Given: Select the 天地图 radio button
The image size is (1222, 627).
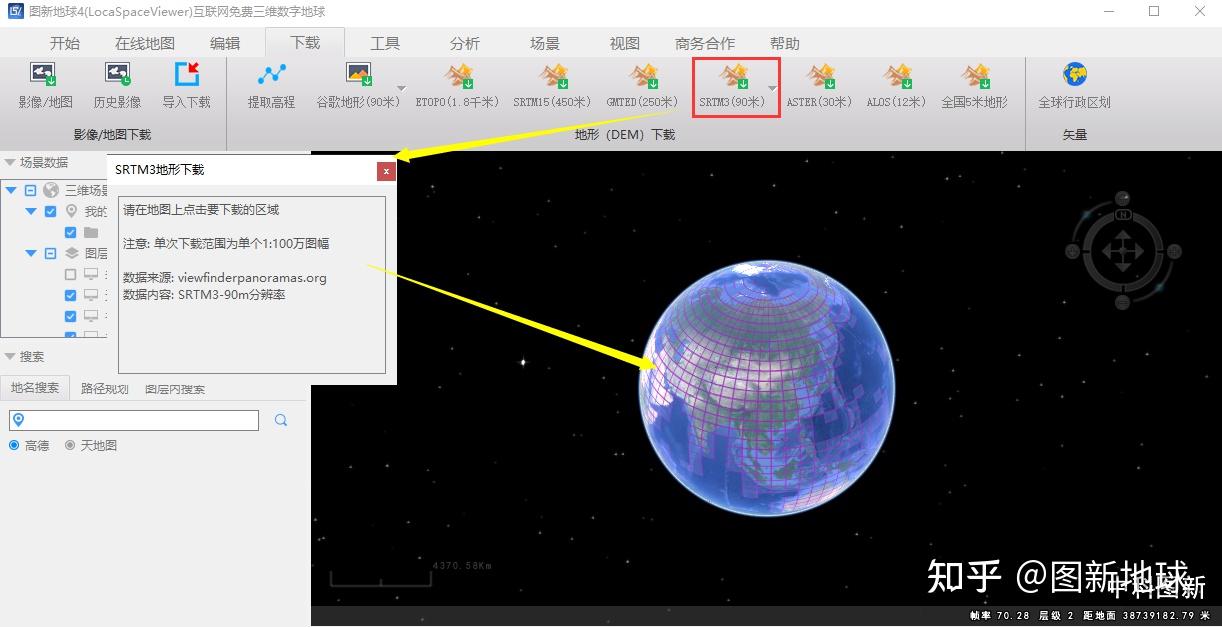Looking at the screenshot, I should 70,445.
